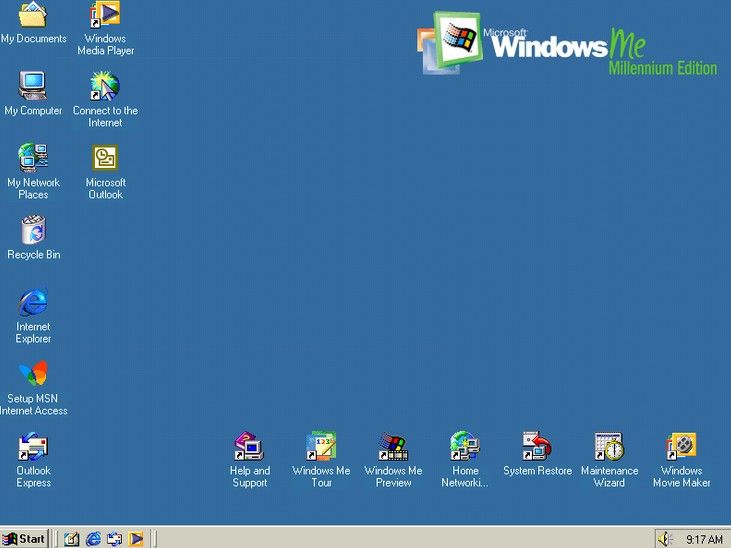
Task: Select the Windows Me Tour shortcut
Action: (x=321, y=447)
